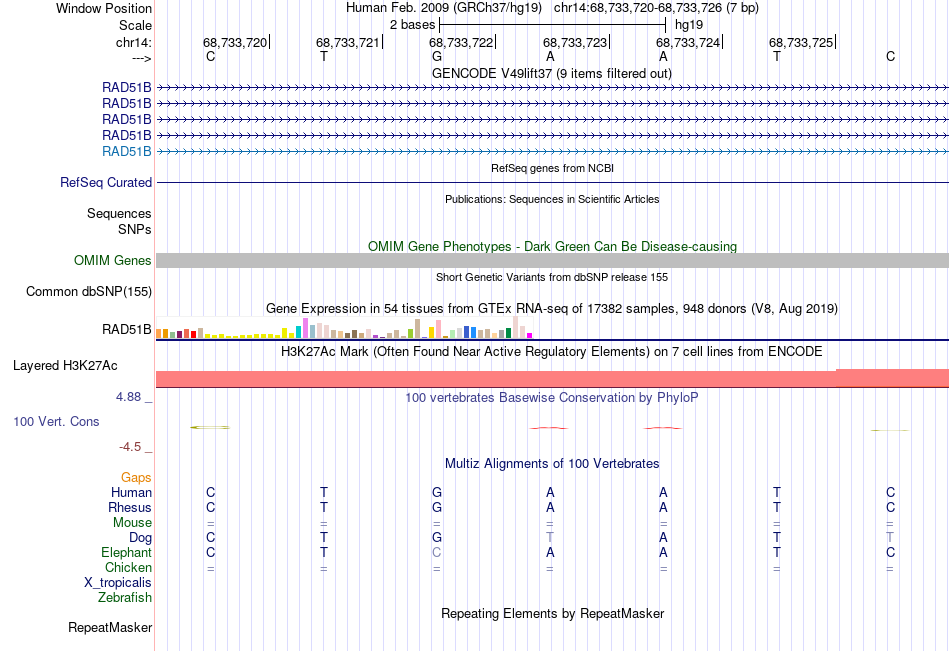Open OMIM Gene Phenotypes track title
The image size is (950, 651).
(552, 246)
